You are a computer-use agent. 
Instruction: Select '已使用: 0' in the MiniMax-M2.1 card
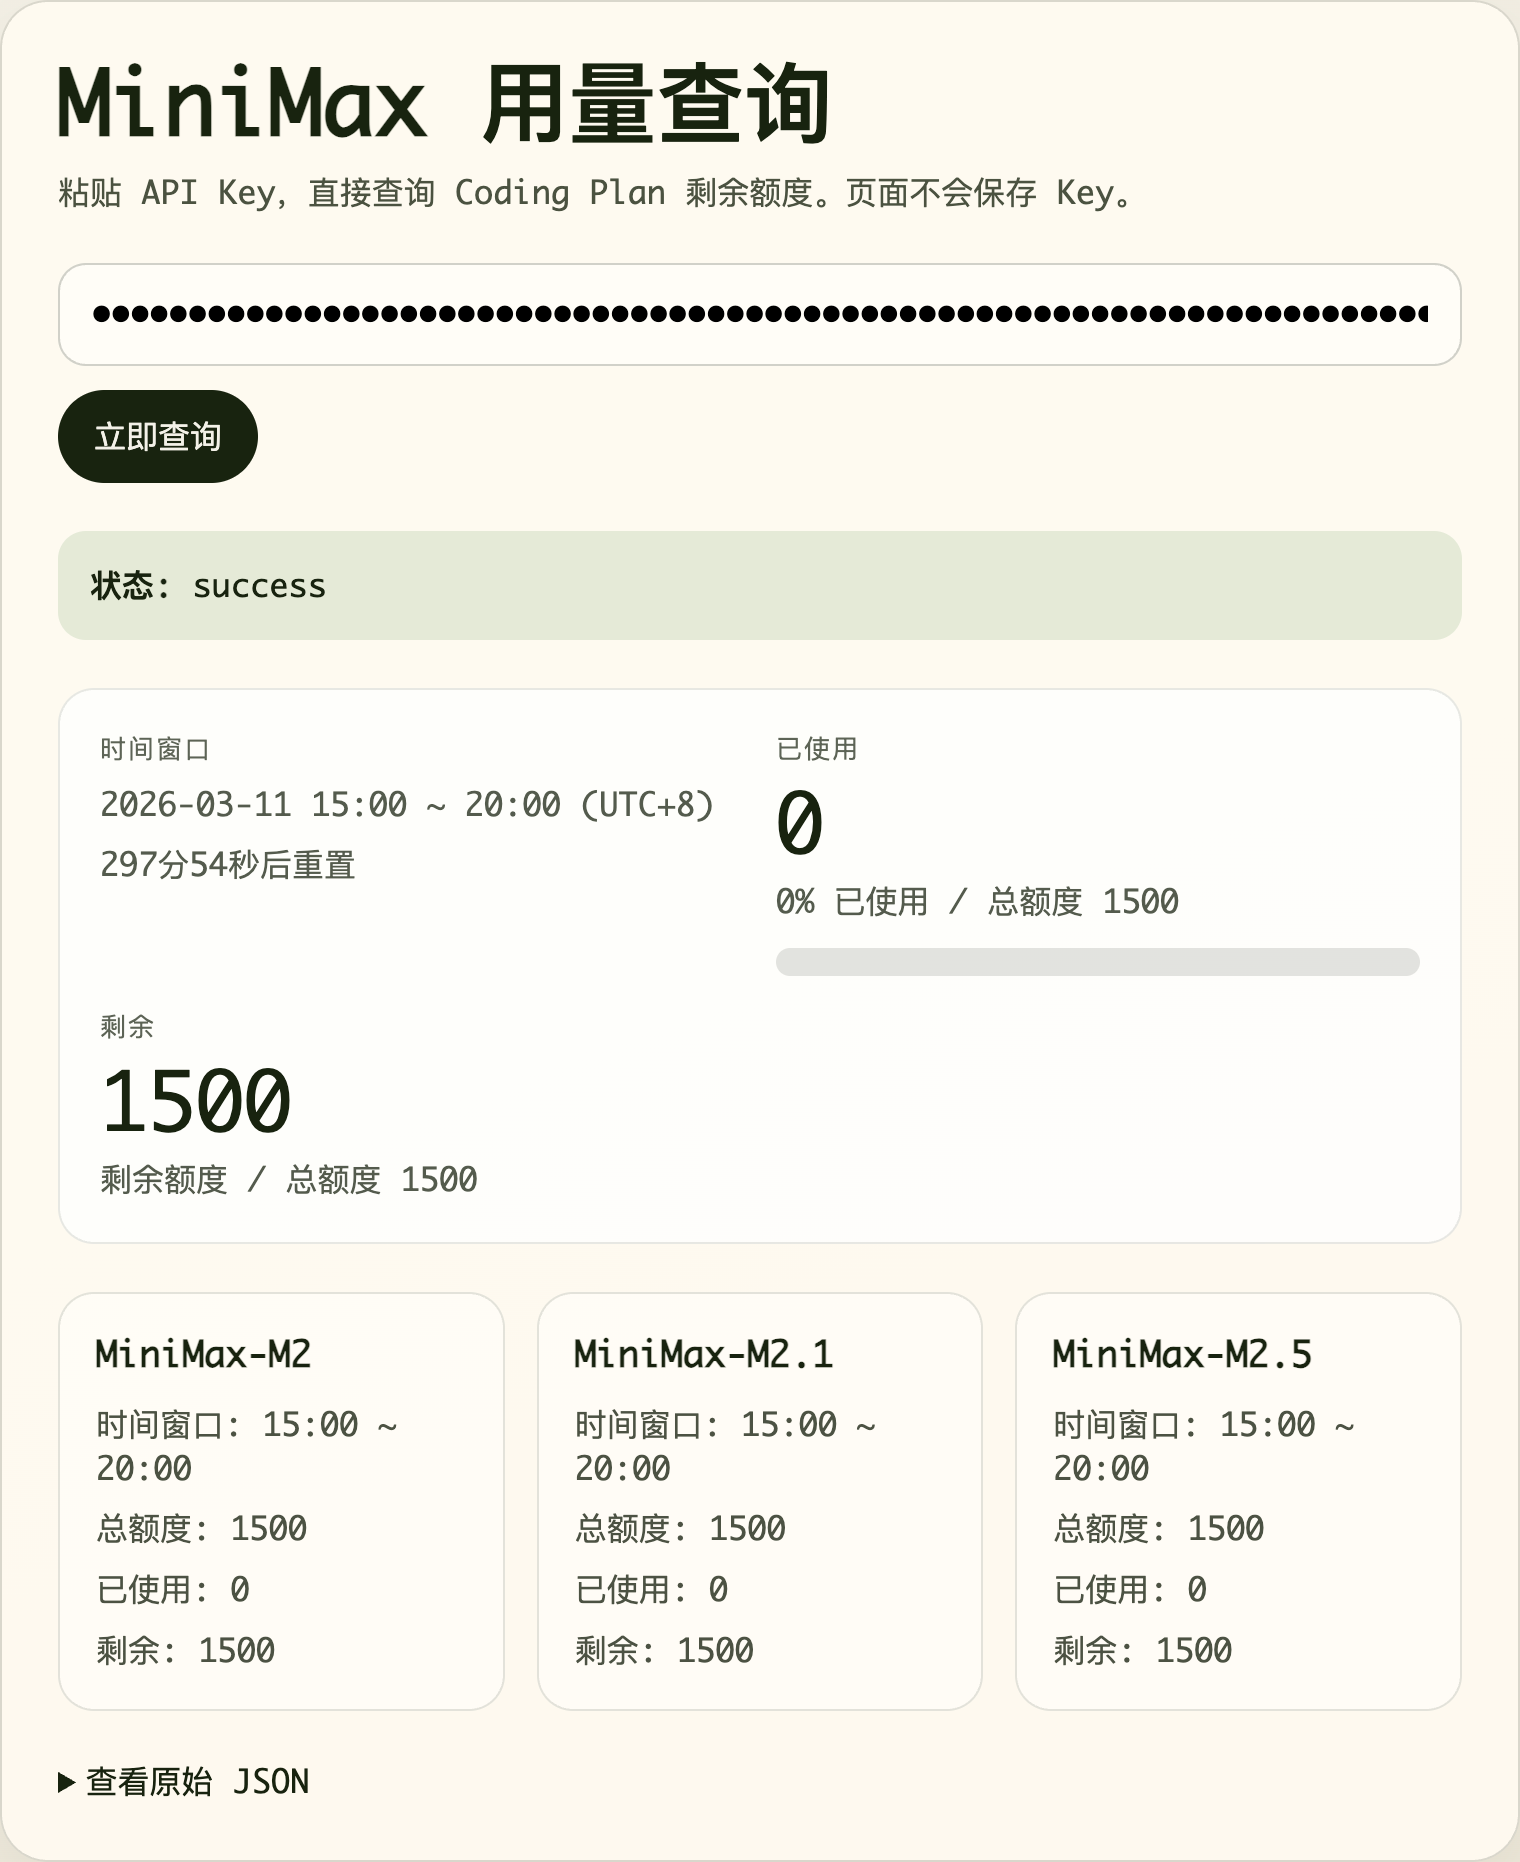651,1589
